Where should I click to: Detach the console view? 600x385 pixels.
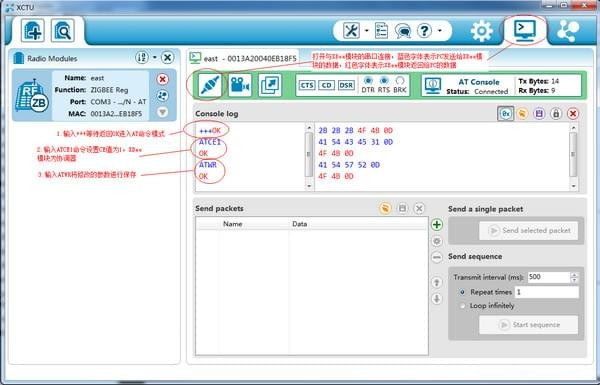(270, 85)
